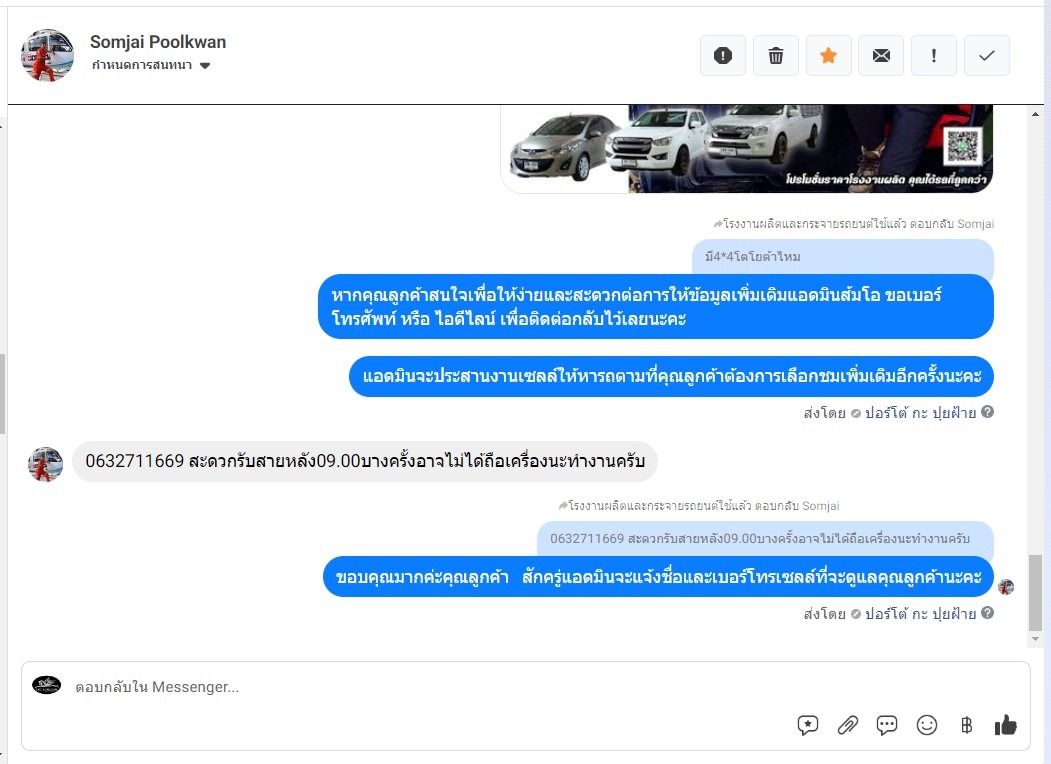Toggle the orange star follow-up flag
Image resolution: width=1051 pixels, height=764 pixels.
click(x=828, y=56)
